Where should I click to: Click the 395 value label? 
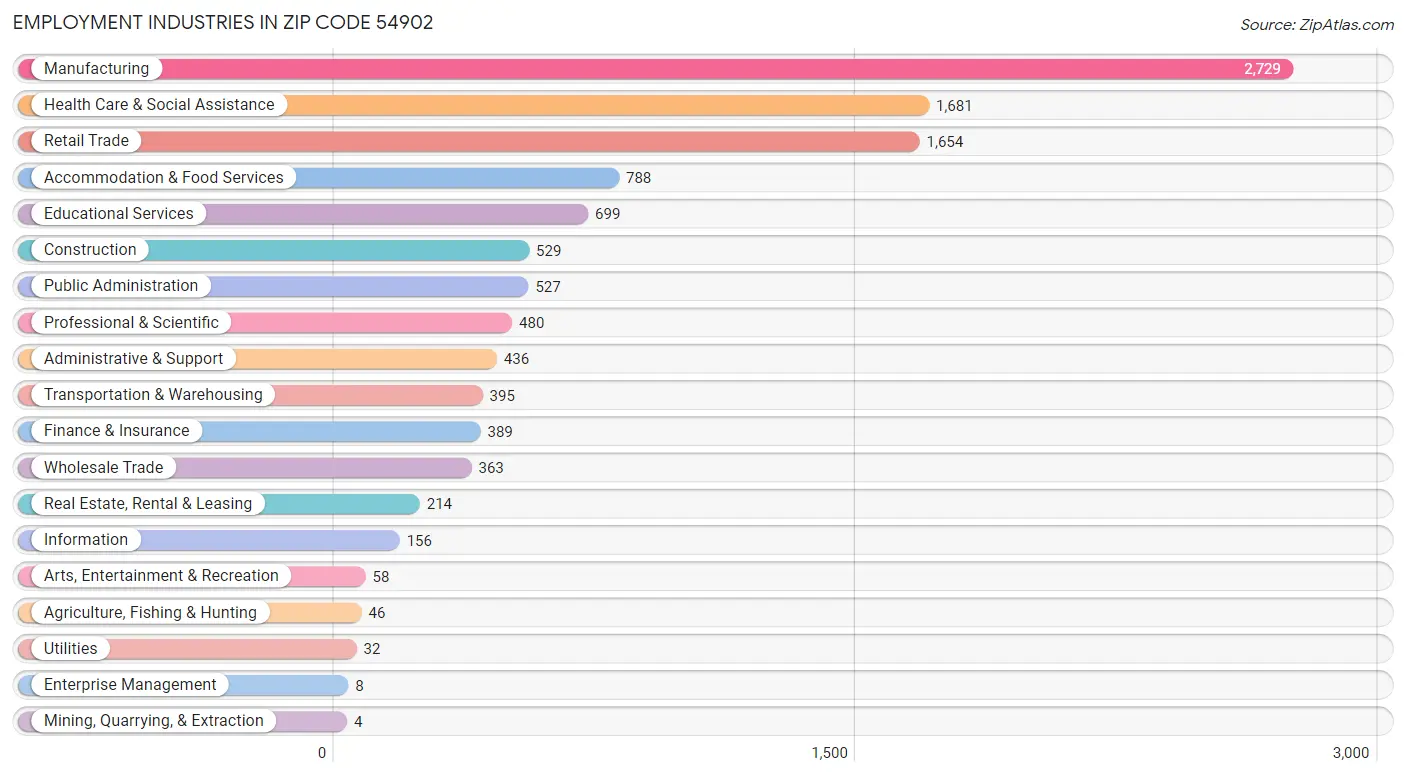502,395
